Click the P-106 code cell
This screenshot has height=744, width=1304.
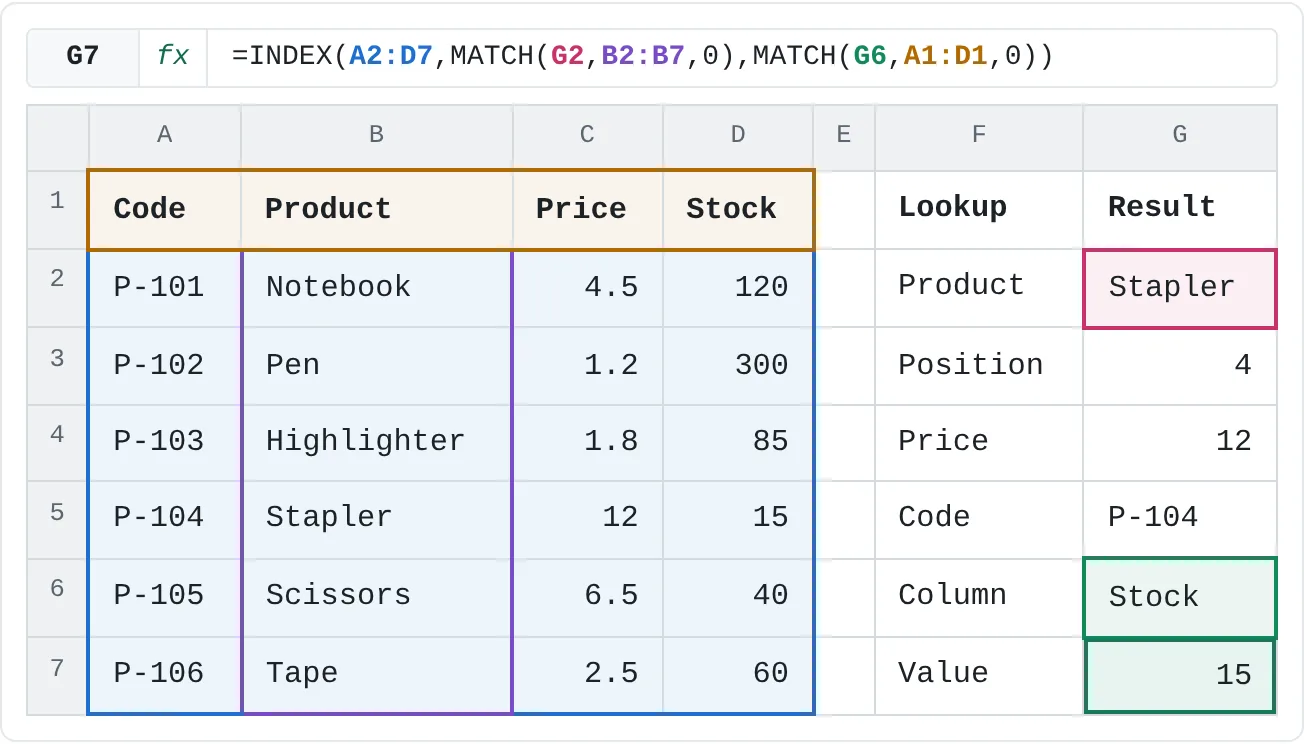click(x=165, y=673)
